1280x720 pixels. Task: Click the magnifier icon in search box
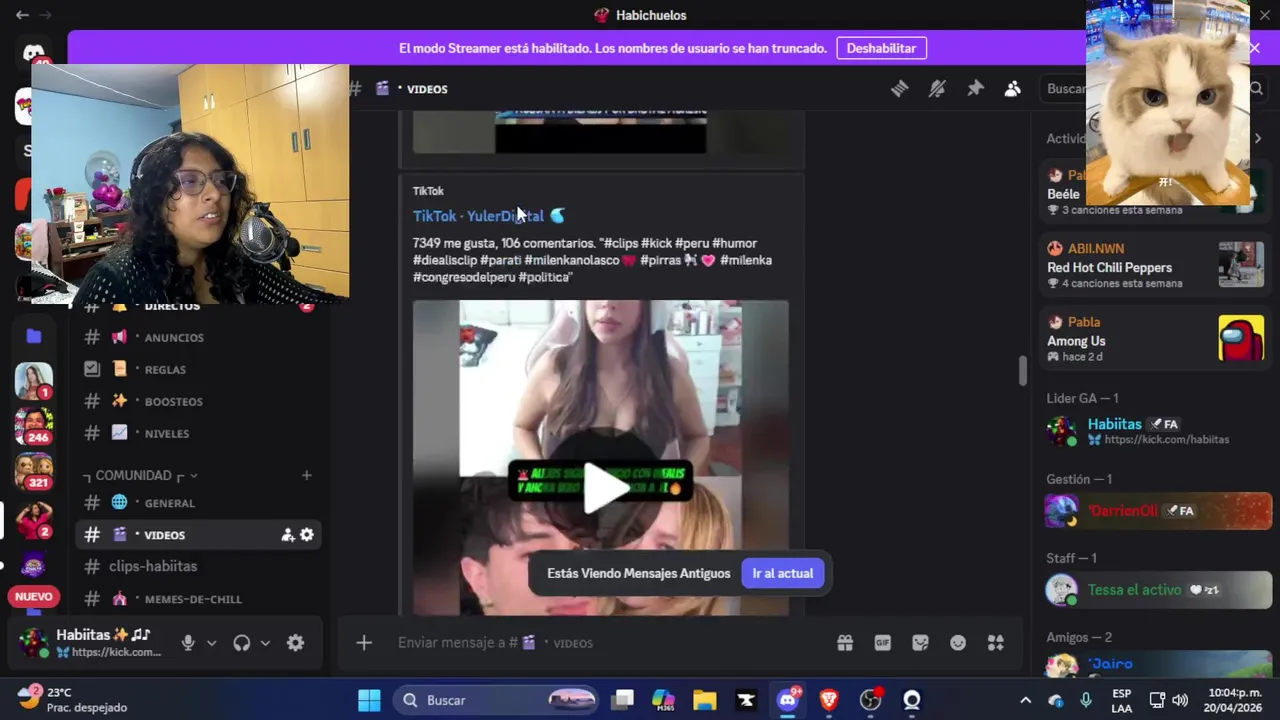(1257, 89)
